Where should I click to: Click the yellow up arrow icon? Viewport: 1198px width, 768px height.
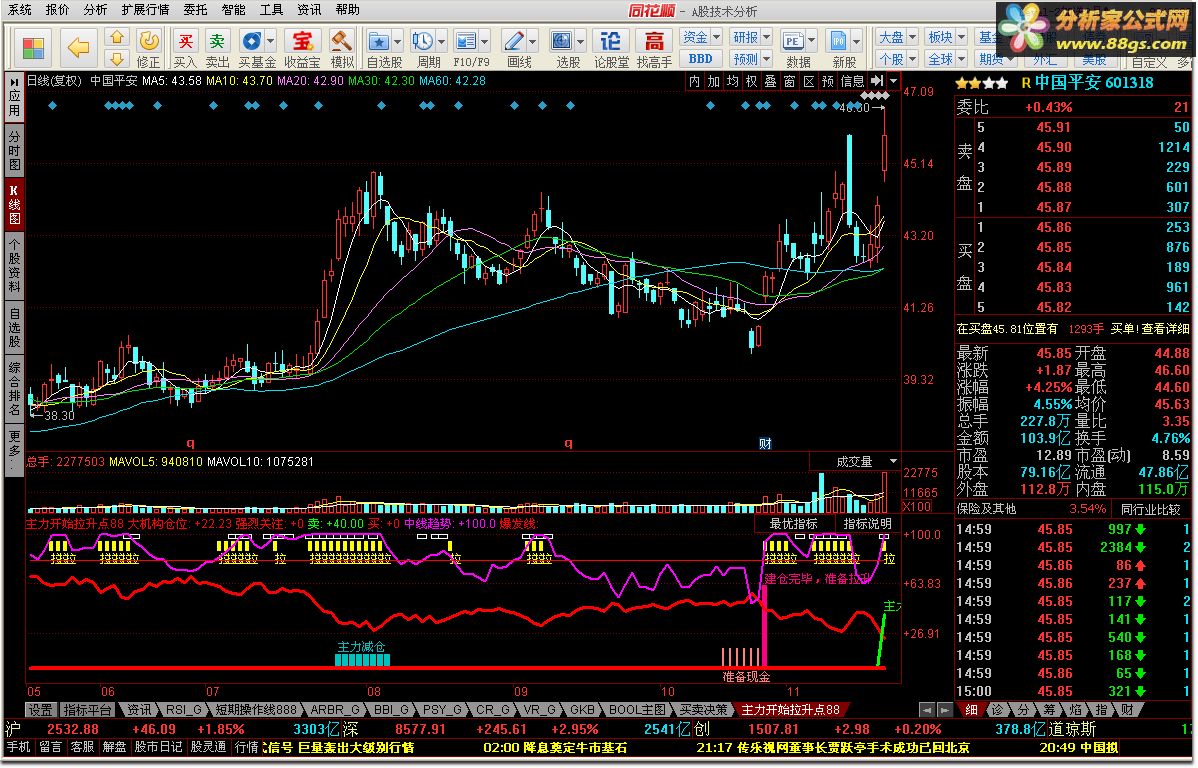[x=116, y=37]
